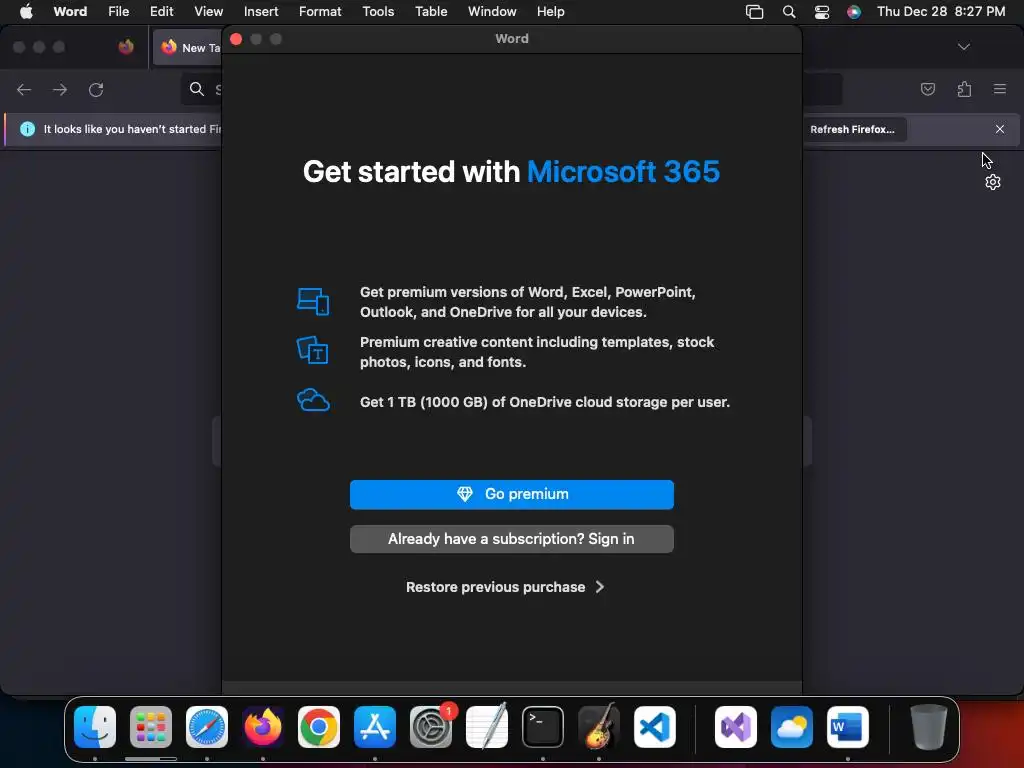
Task: Open the Edit menu
Action: [161, 12]
